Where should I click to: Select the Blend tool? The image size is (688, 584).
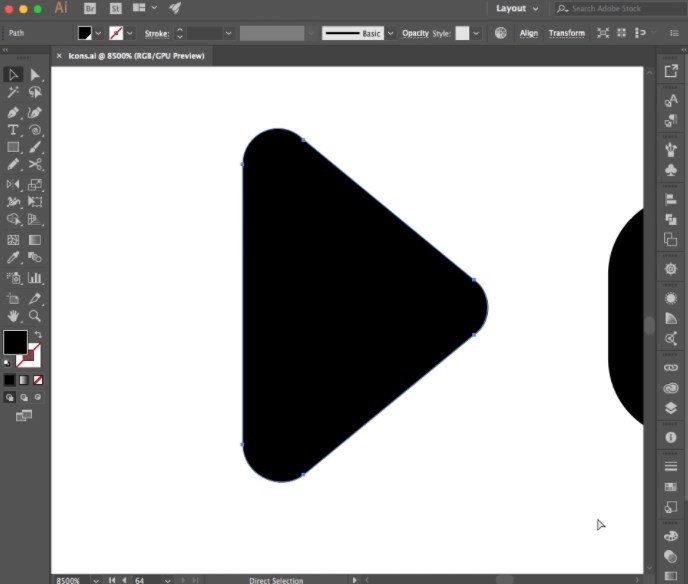click(x=35, y=257)
